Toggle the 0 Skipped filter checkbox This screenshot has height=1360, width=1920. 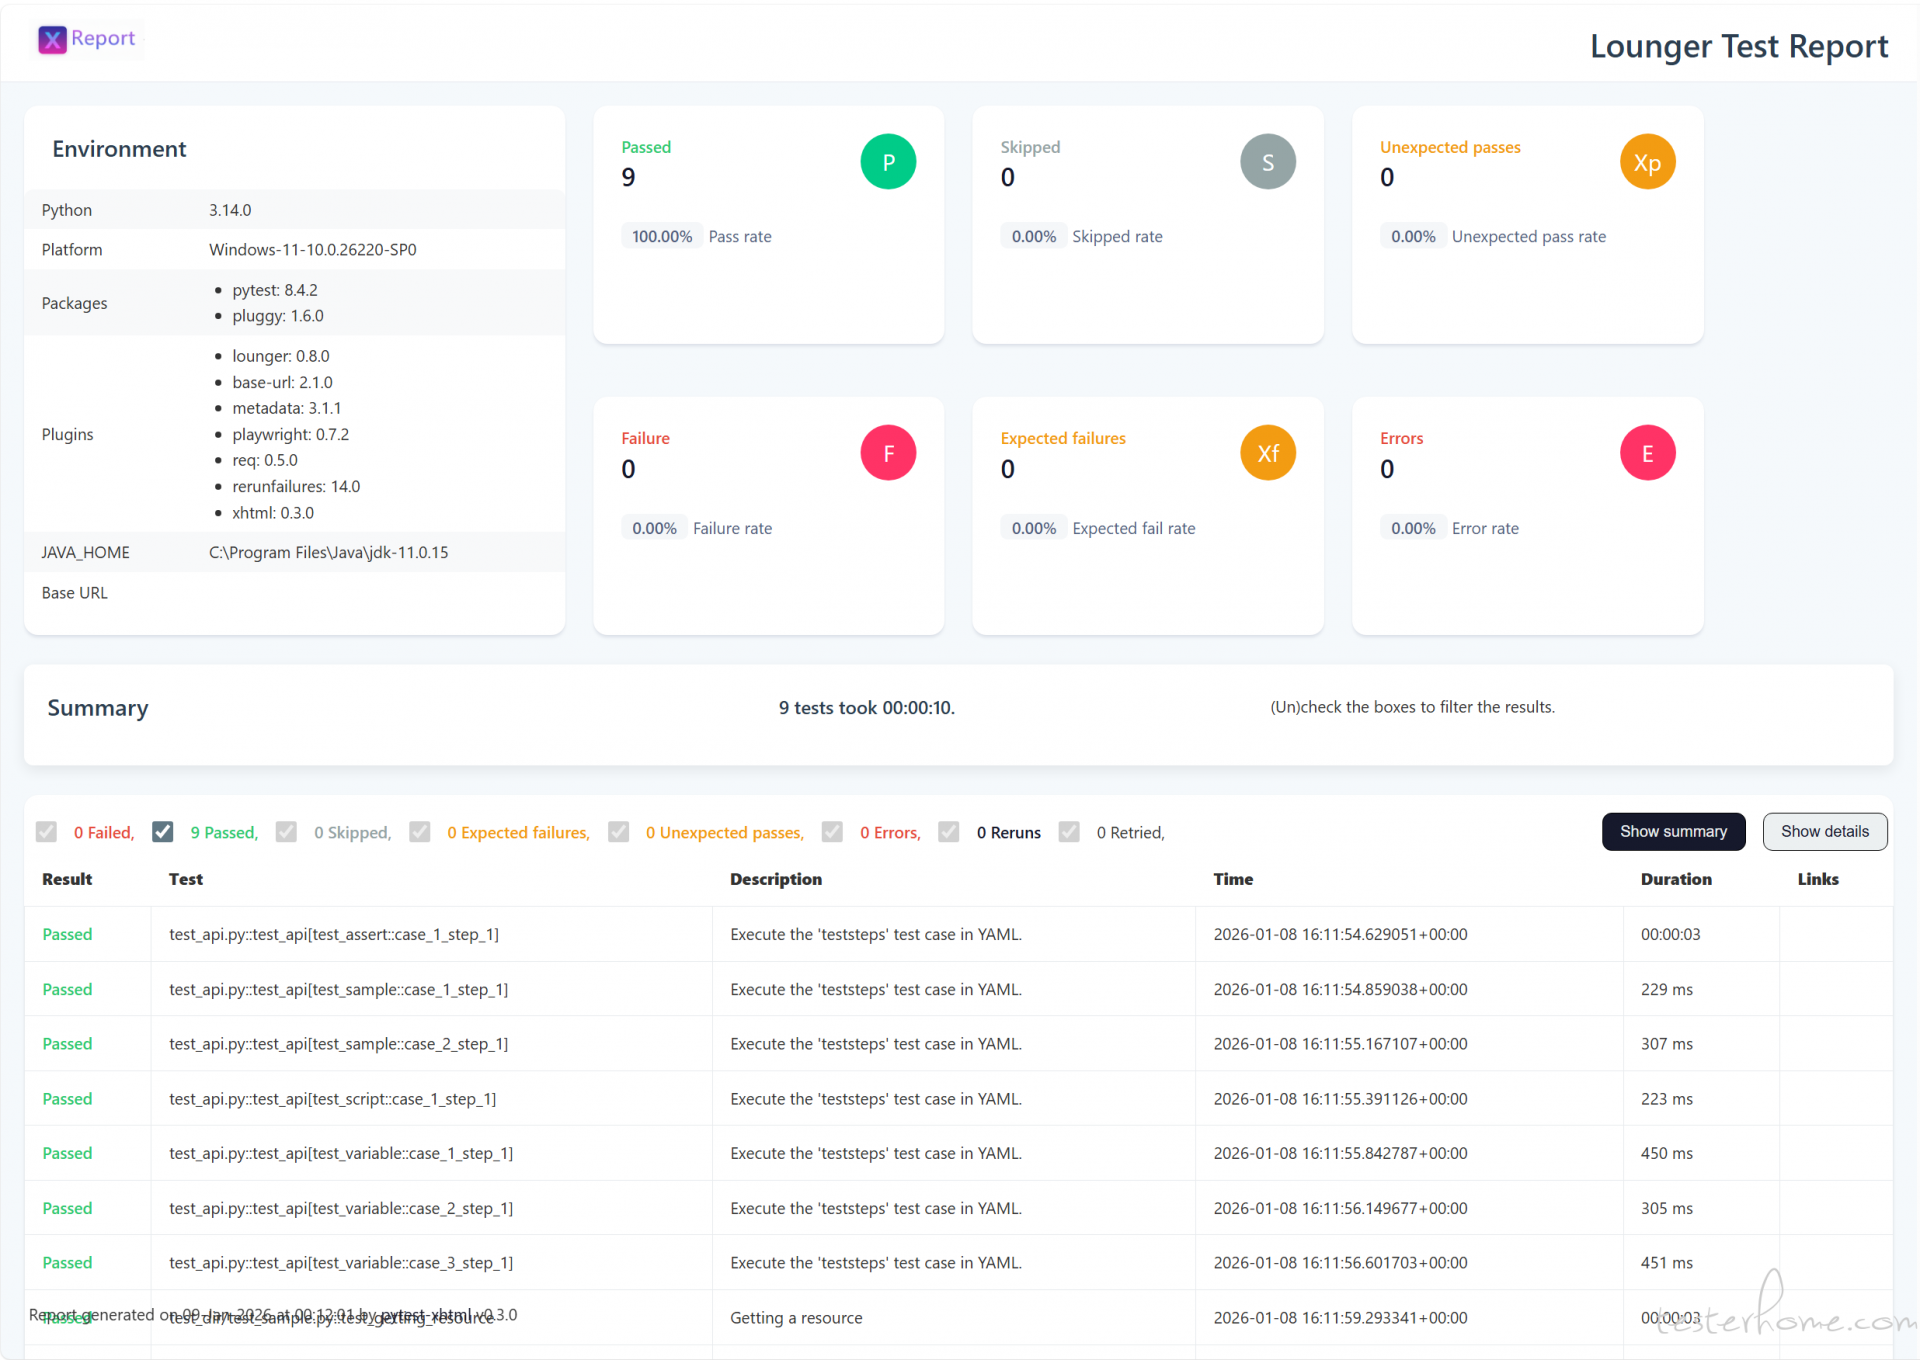(286, 832)
